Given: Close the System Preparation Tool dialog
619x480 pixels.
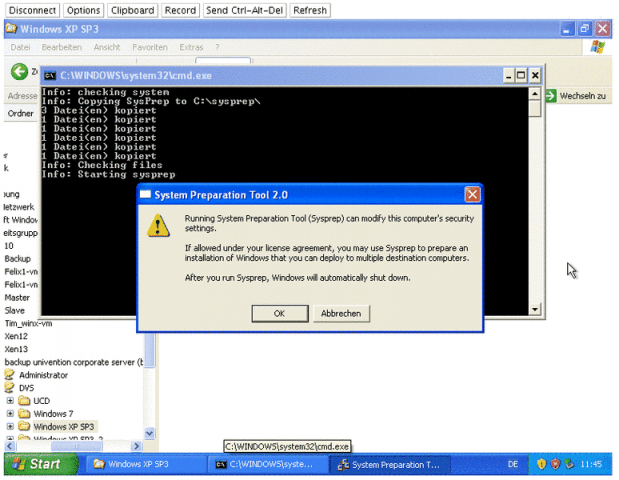Looking at the screenshot, I should point(472,195).
